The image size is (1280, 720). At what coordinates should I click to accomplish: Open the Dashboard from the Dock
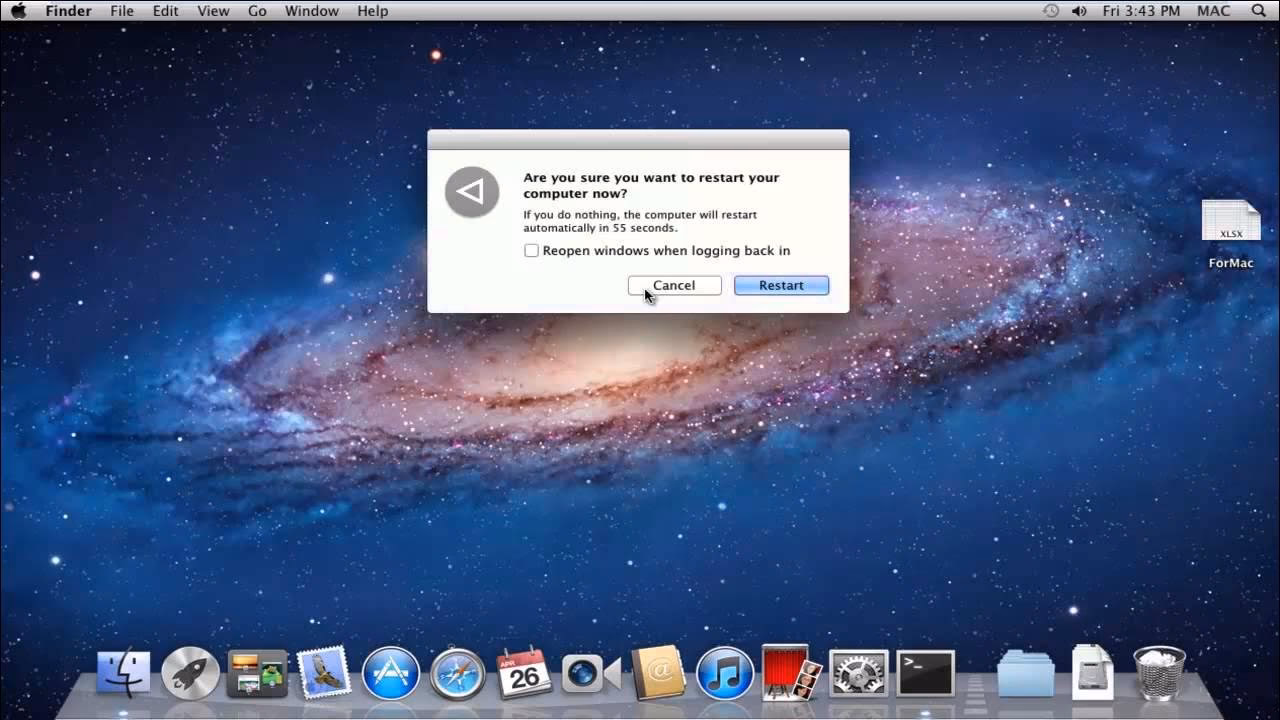tap(257, 673)
